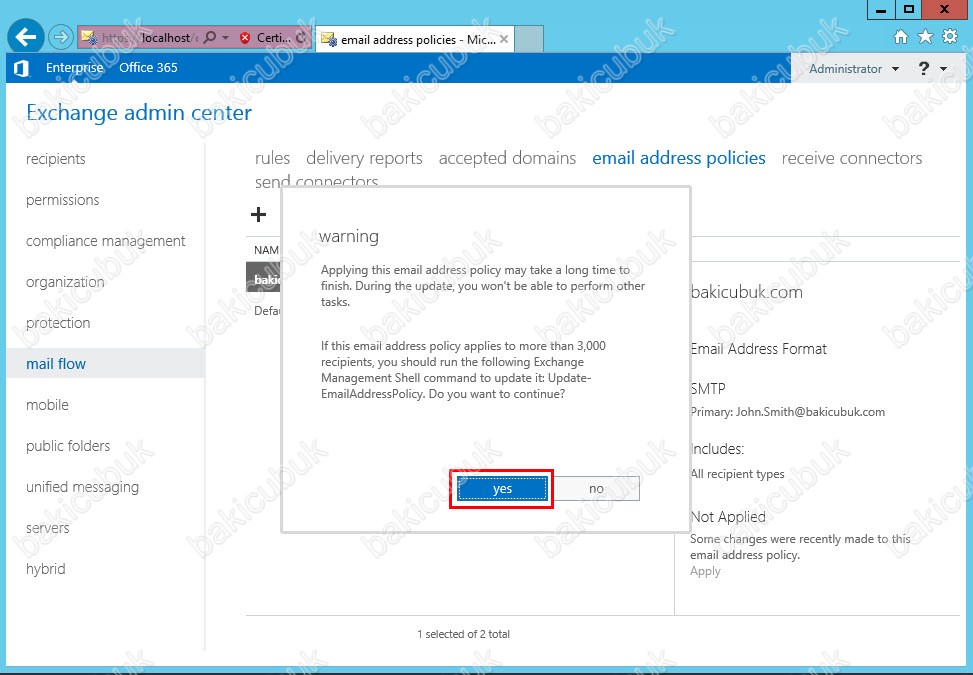Open permissions in left navigation

click(x=63, y=200)
